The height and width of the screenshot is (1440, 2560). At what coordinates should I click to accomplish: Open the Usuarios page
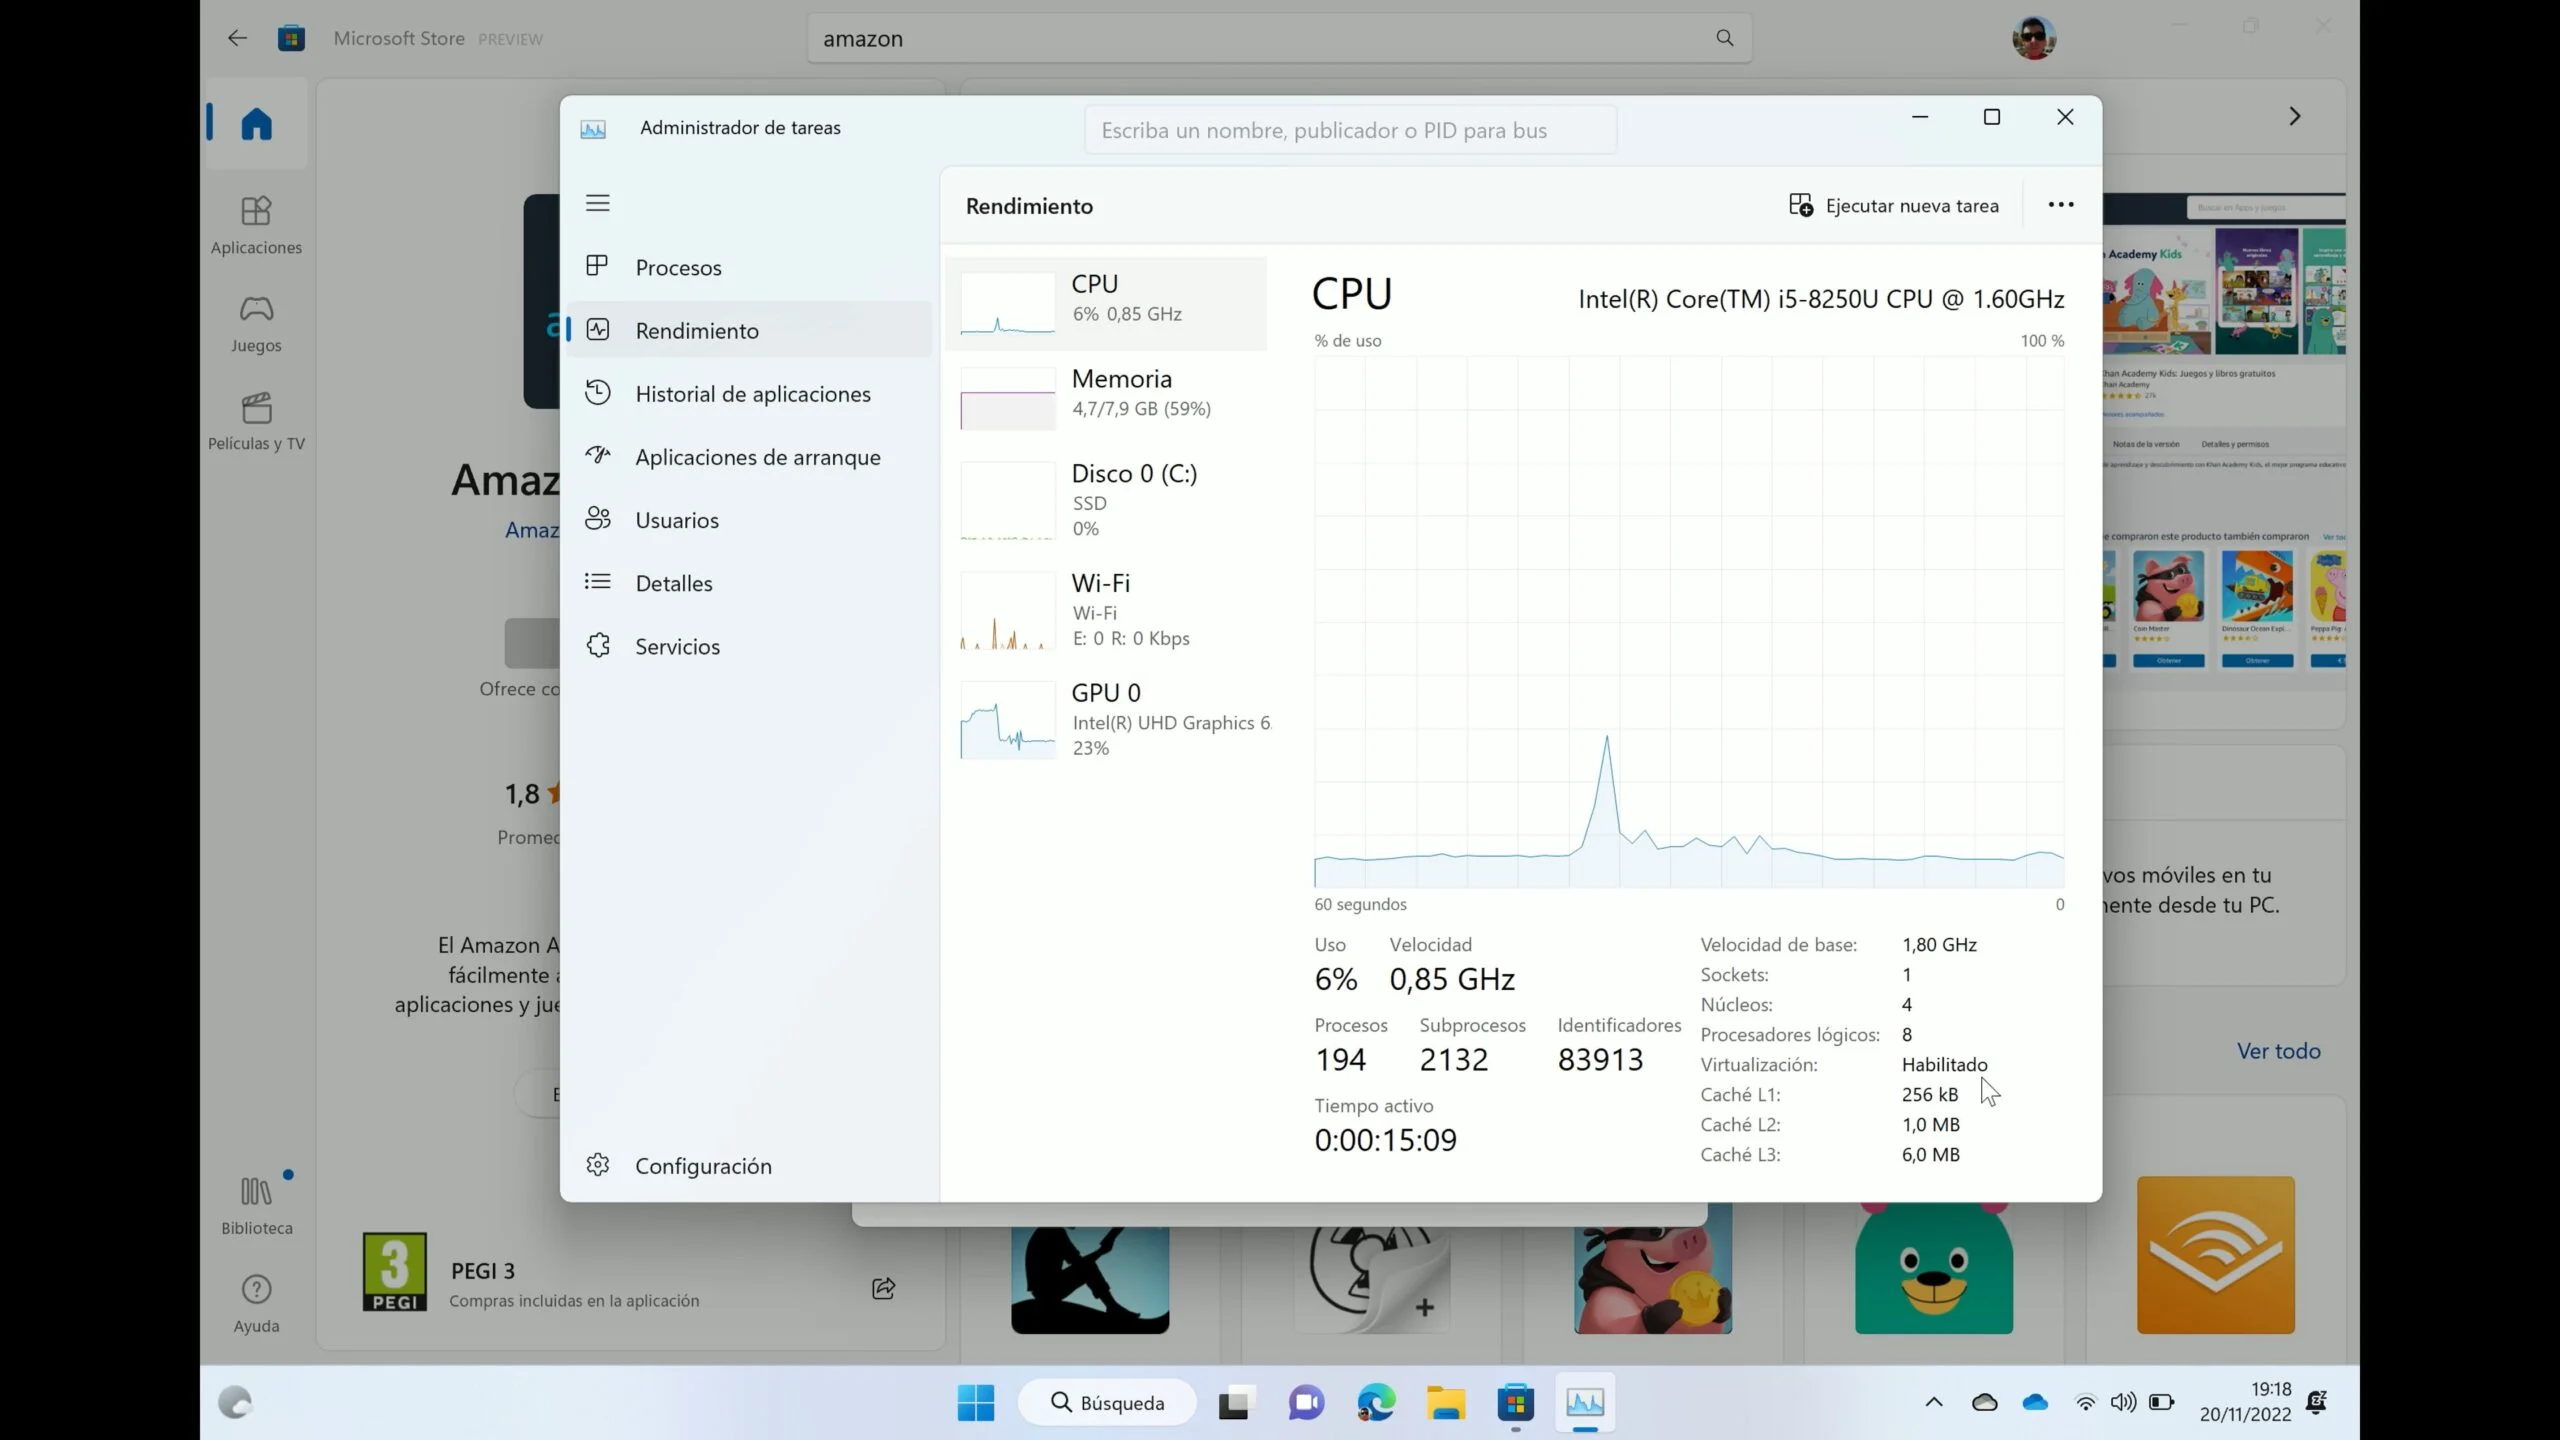pyautogui.click(x=749, y=519)
